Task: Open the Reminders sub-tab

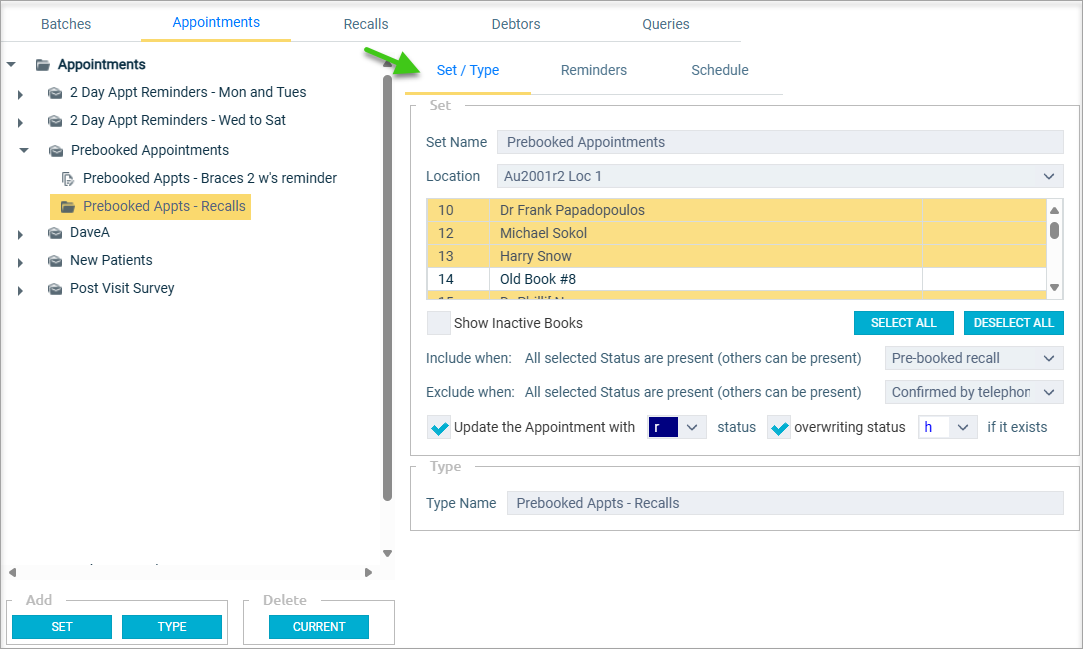Action: tap(594, 70)
